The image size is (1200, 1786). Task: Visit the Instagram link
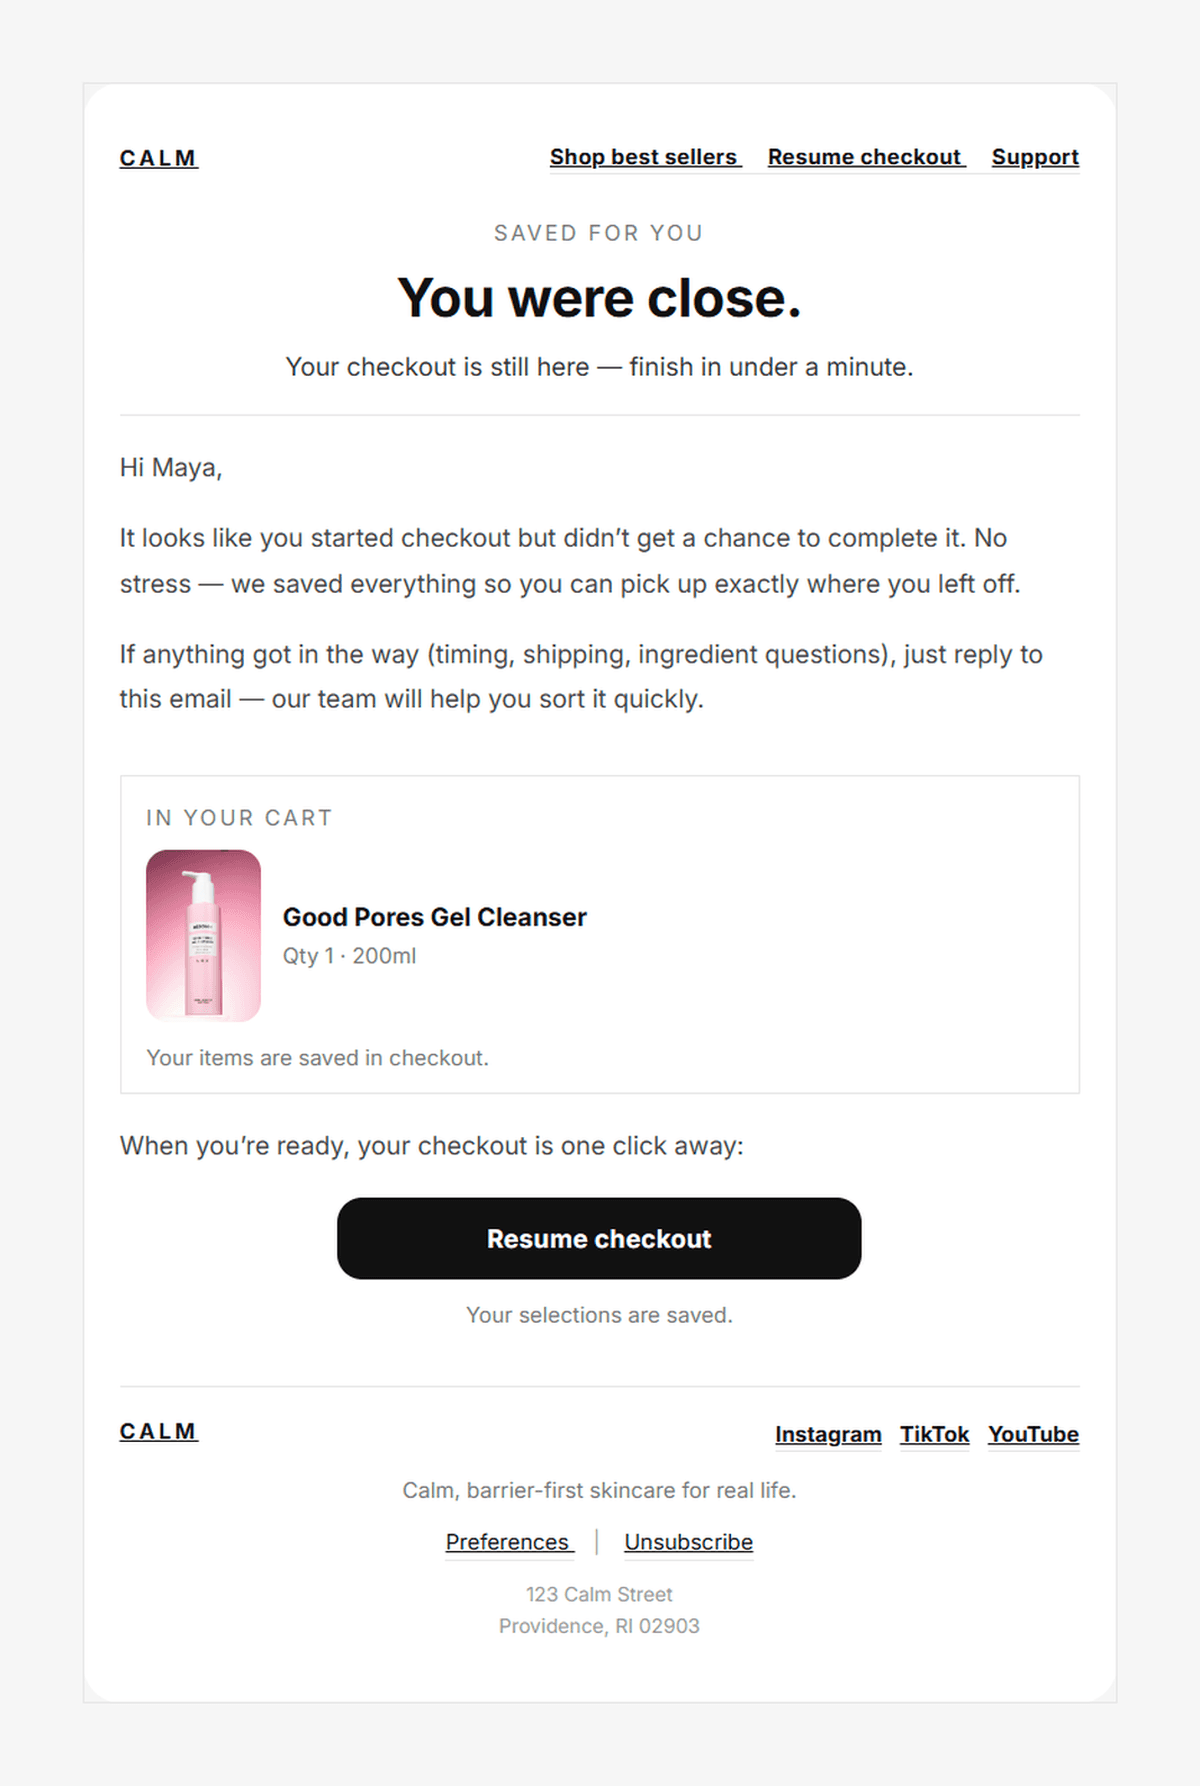click(828, 1434)
